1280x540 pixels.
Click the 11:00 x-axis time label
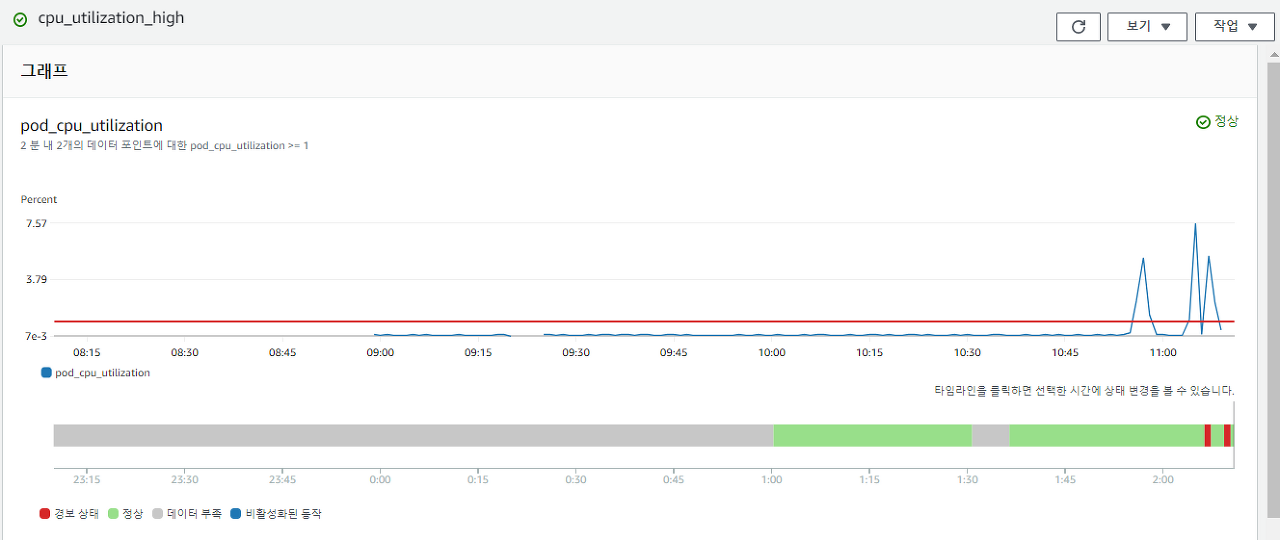point(1163,352)
